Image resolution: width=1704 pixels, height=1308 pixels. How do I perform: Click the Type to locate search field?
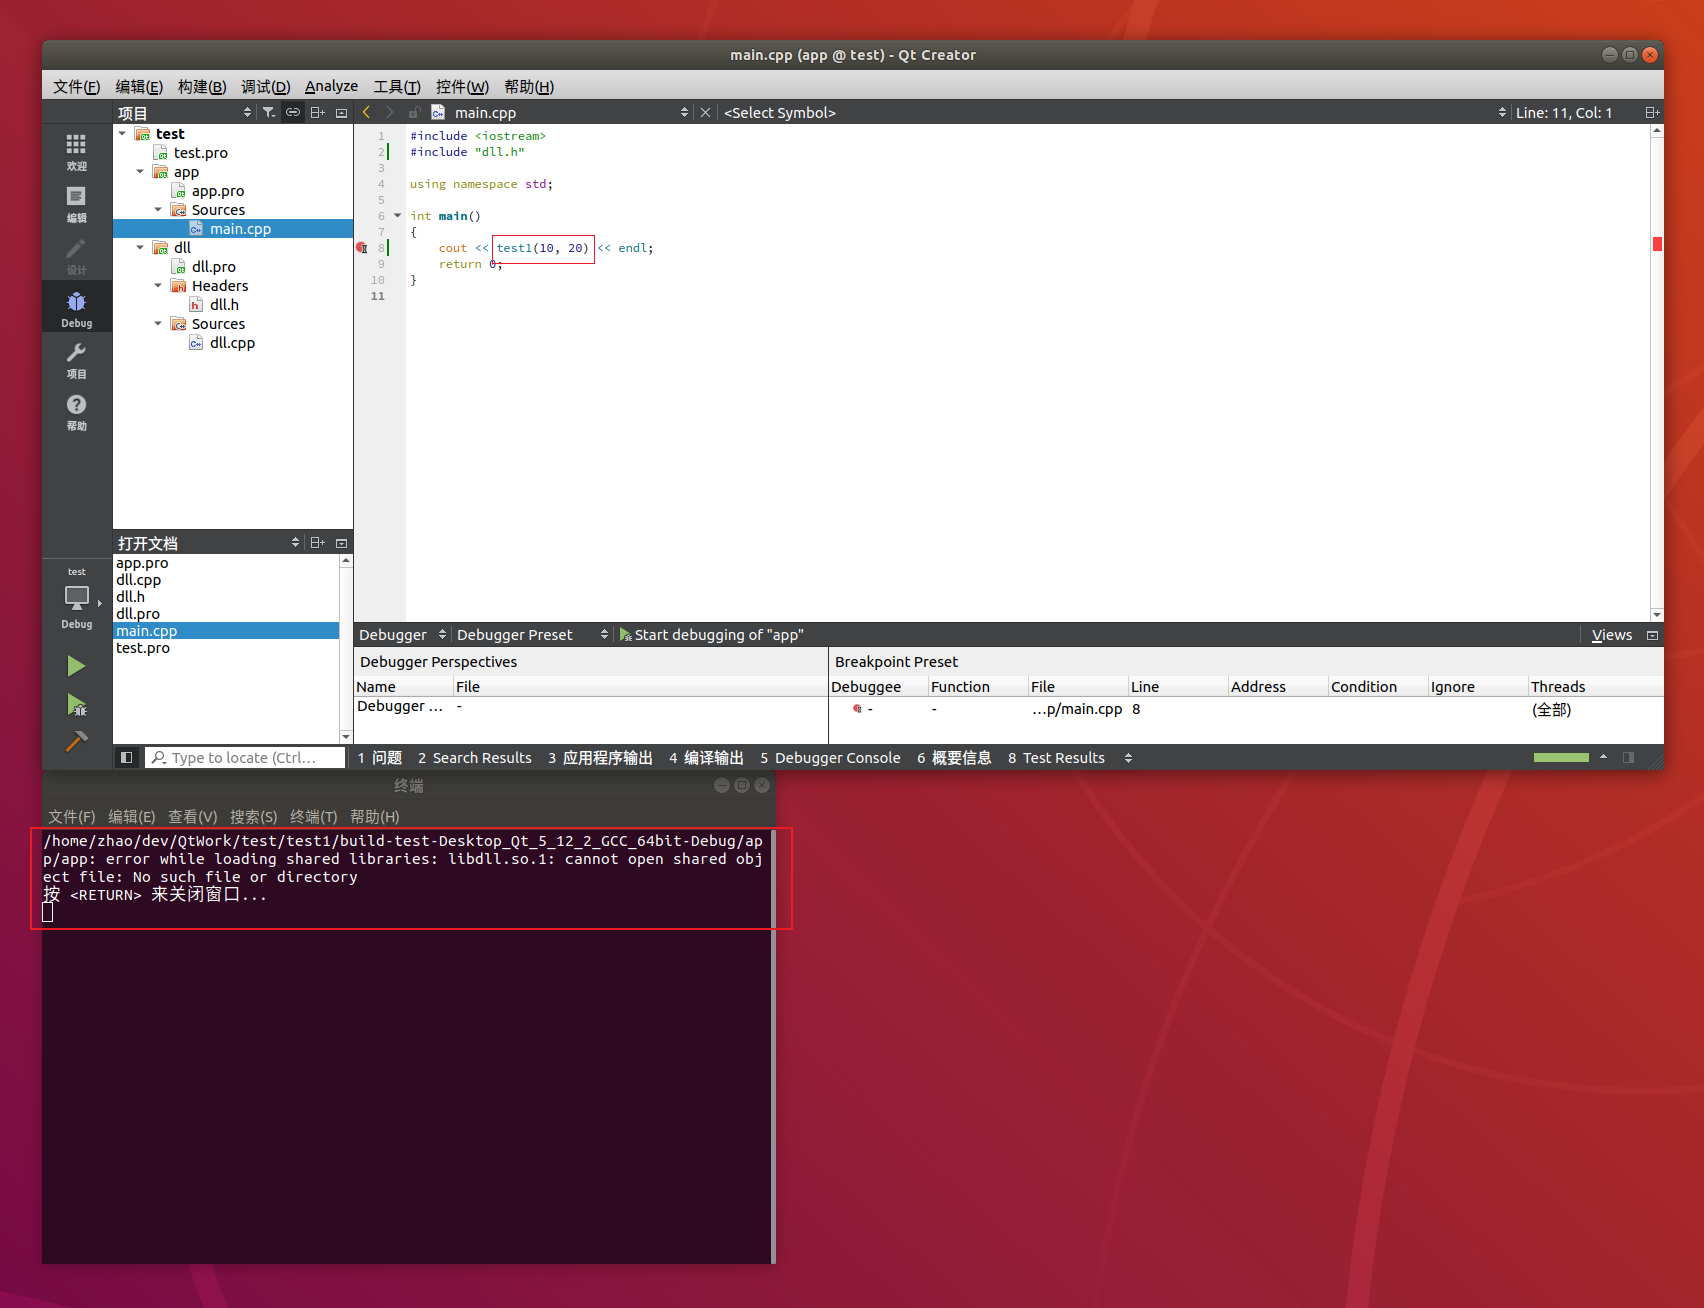245,758
